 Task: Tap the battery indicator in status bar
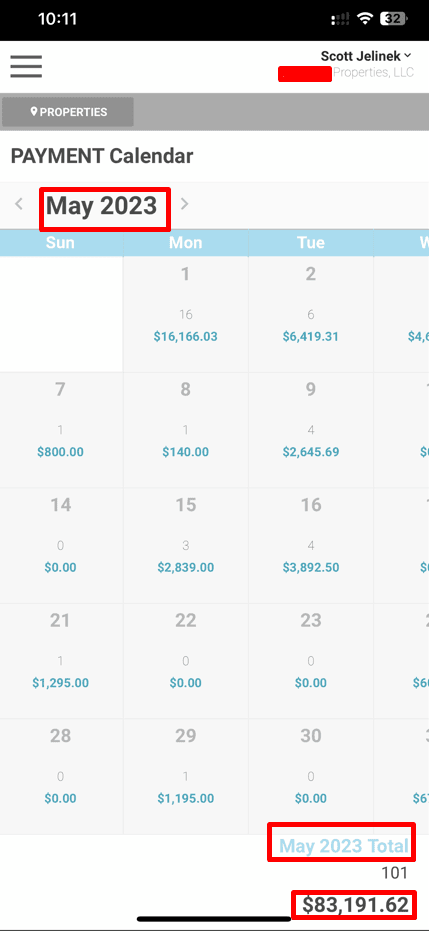393,19
